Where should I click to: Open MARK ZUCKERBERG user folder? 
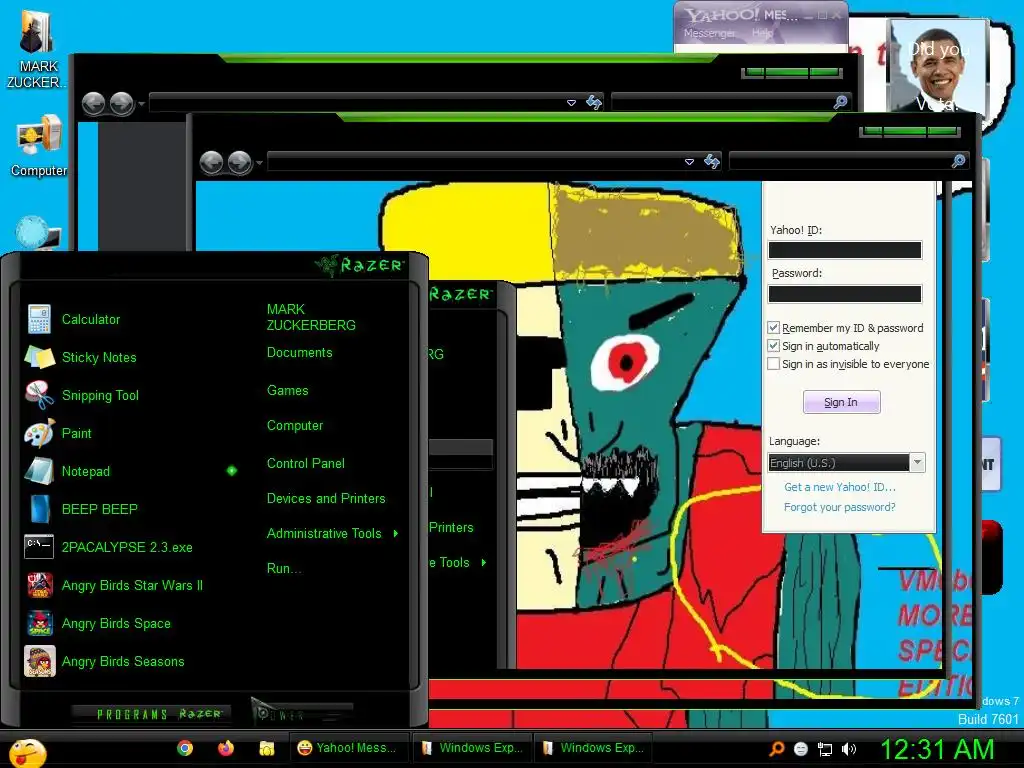(x=311, y=317)
